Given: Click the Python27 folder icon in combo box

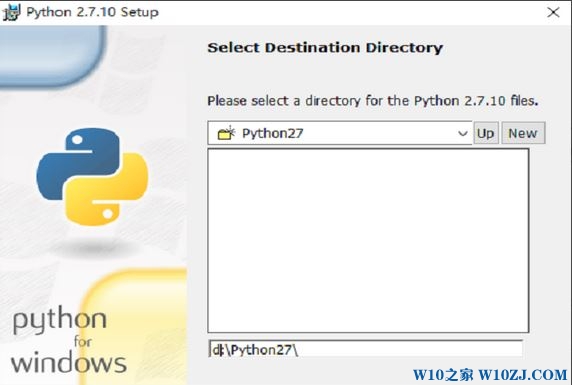Looking at the screenshot, I should click(x=226, y=133).
